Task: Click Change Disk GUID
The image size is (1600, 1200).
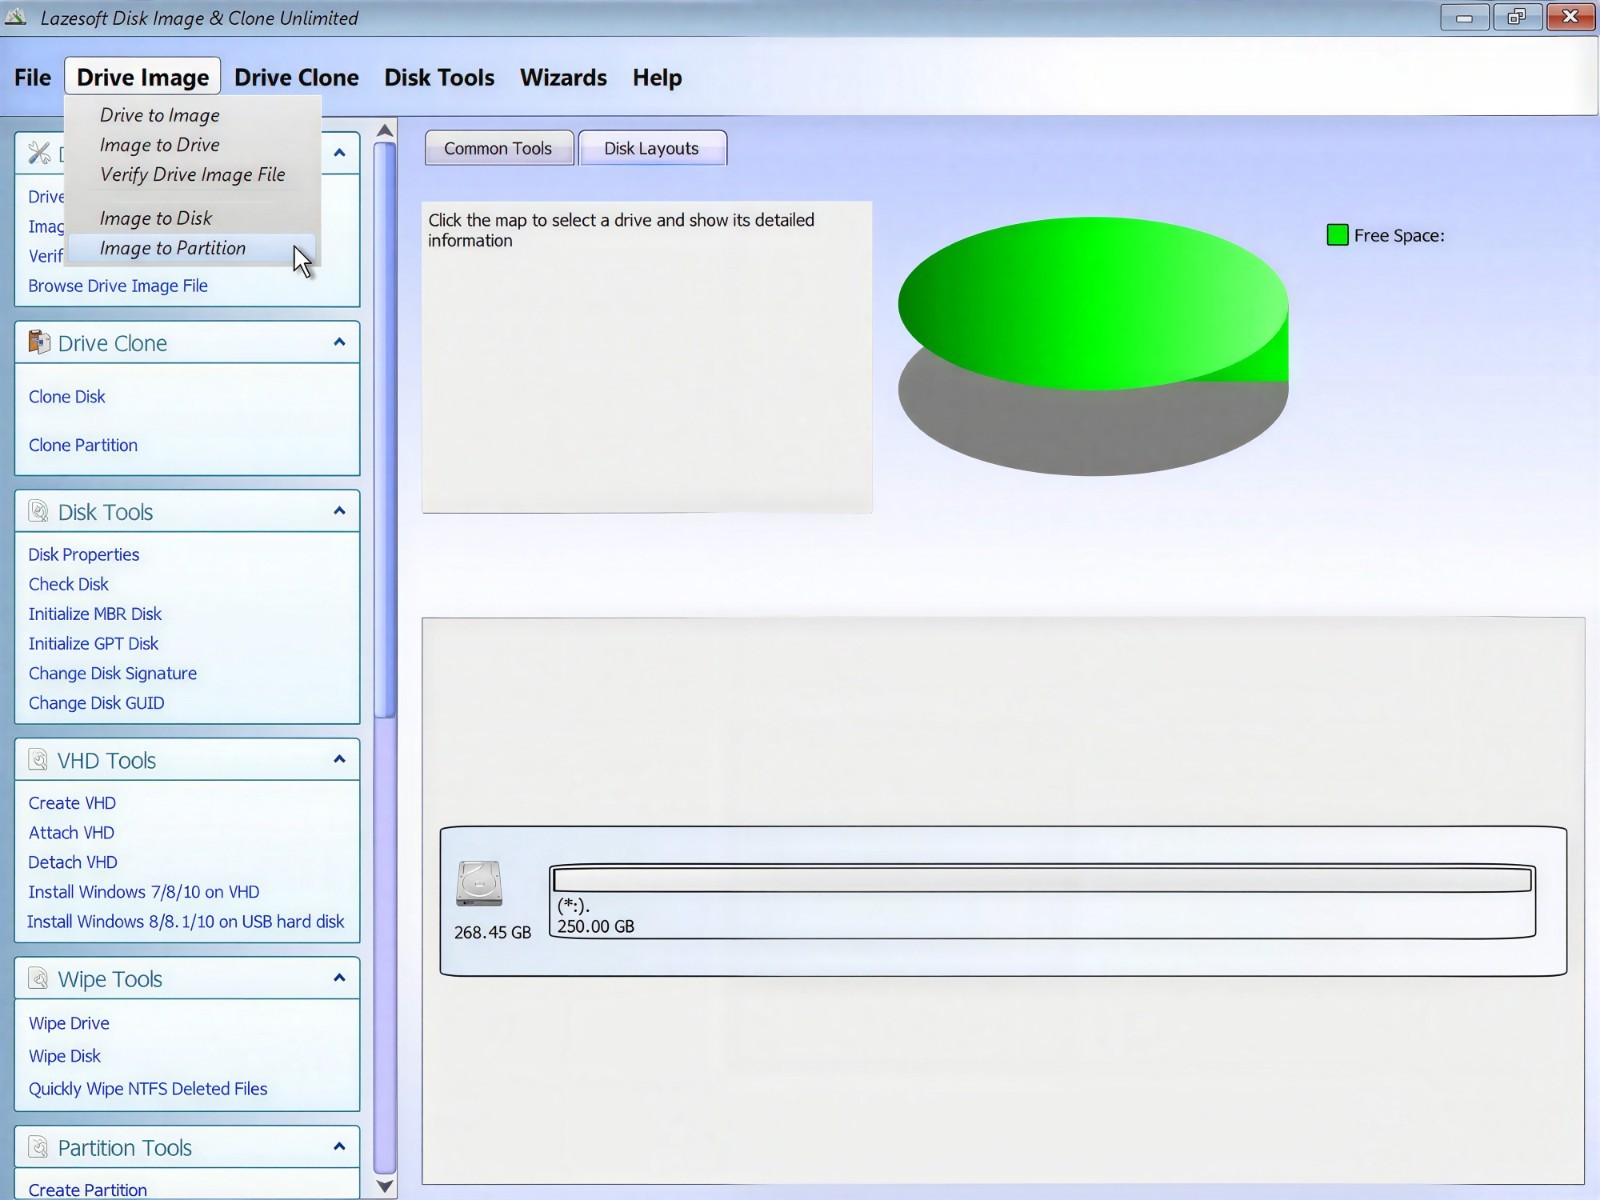Action: (96, 703)
